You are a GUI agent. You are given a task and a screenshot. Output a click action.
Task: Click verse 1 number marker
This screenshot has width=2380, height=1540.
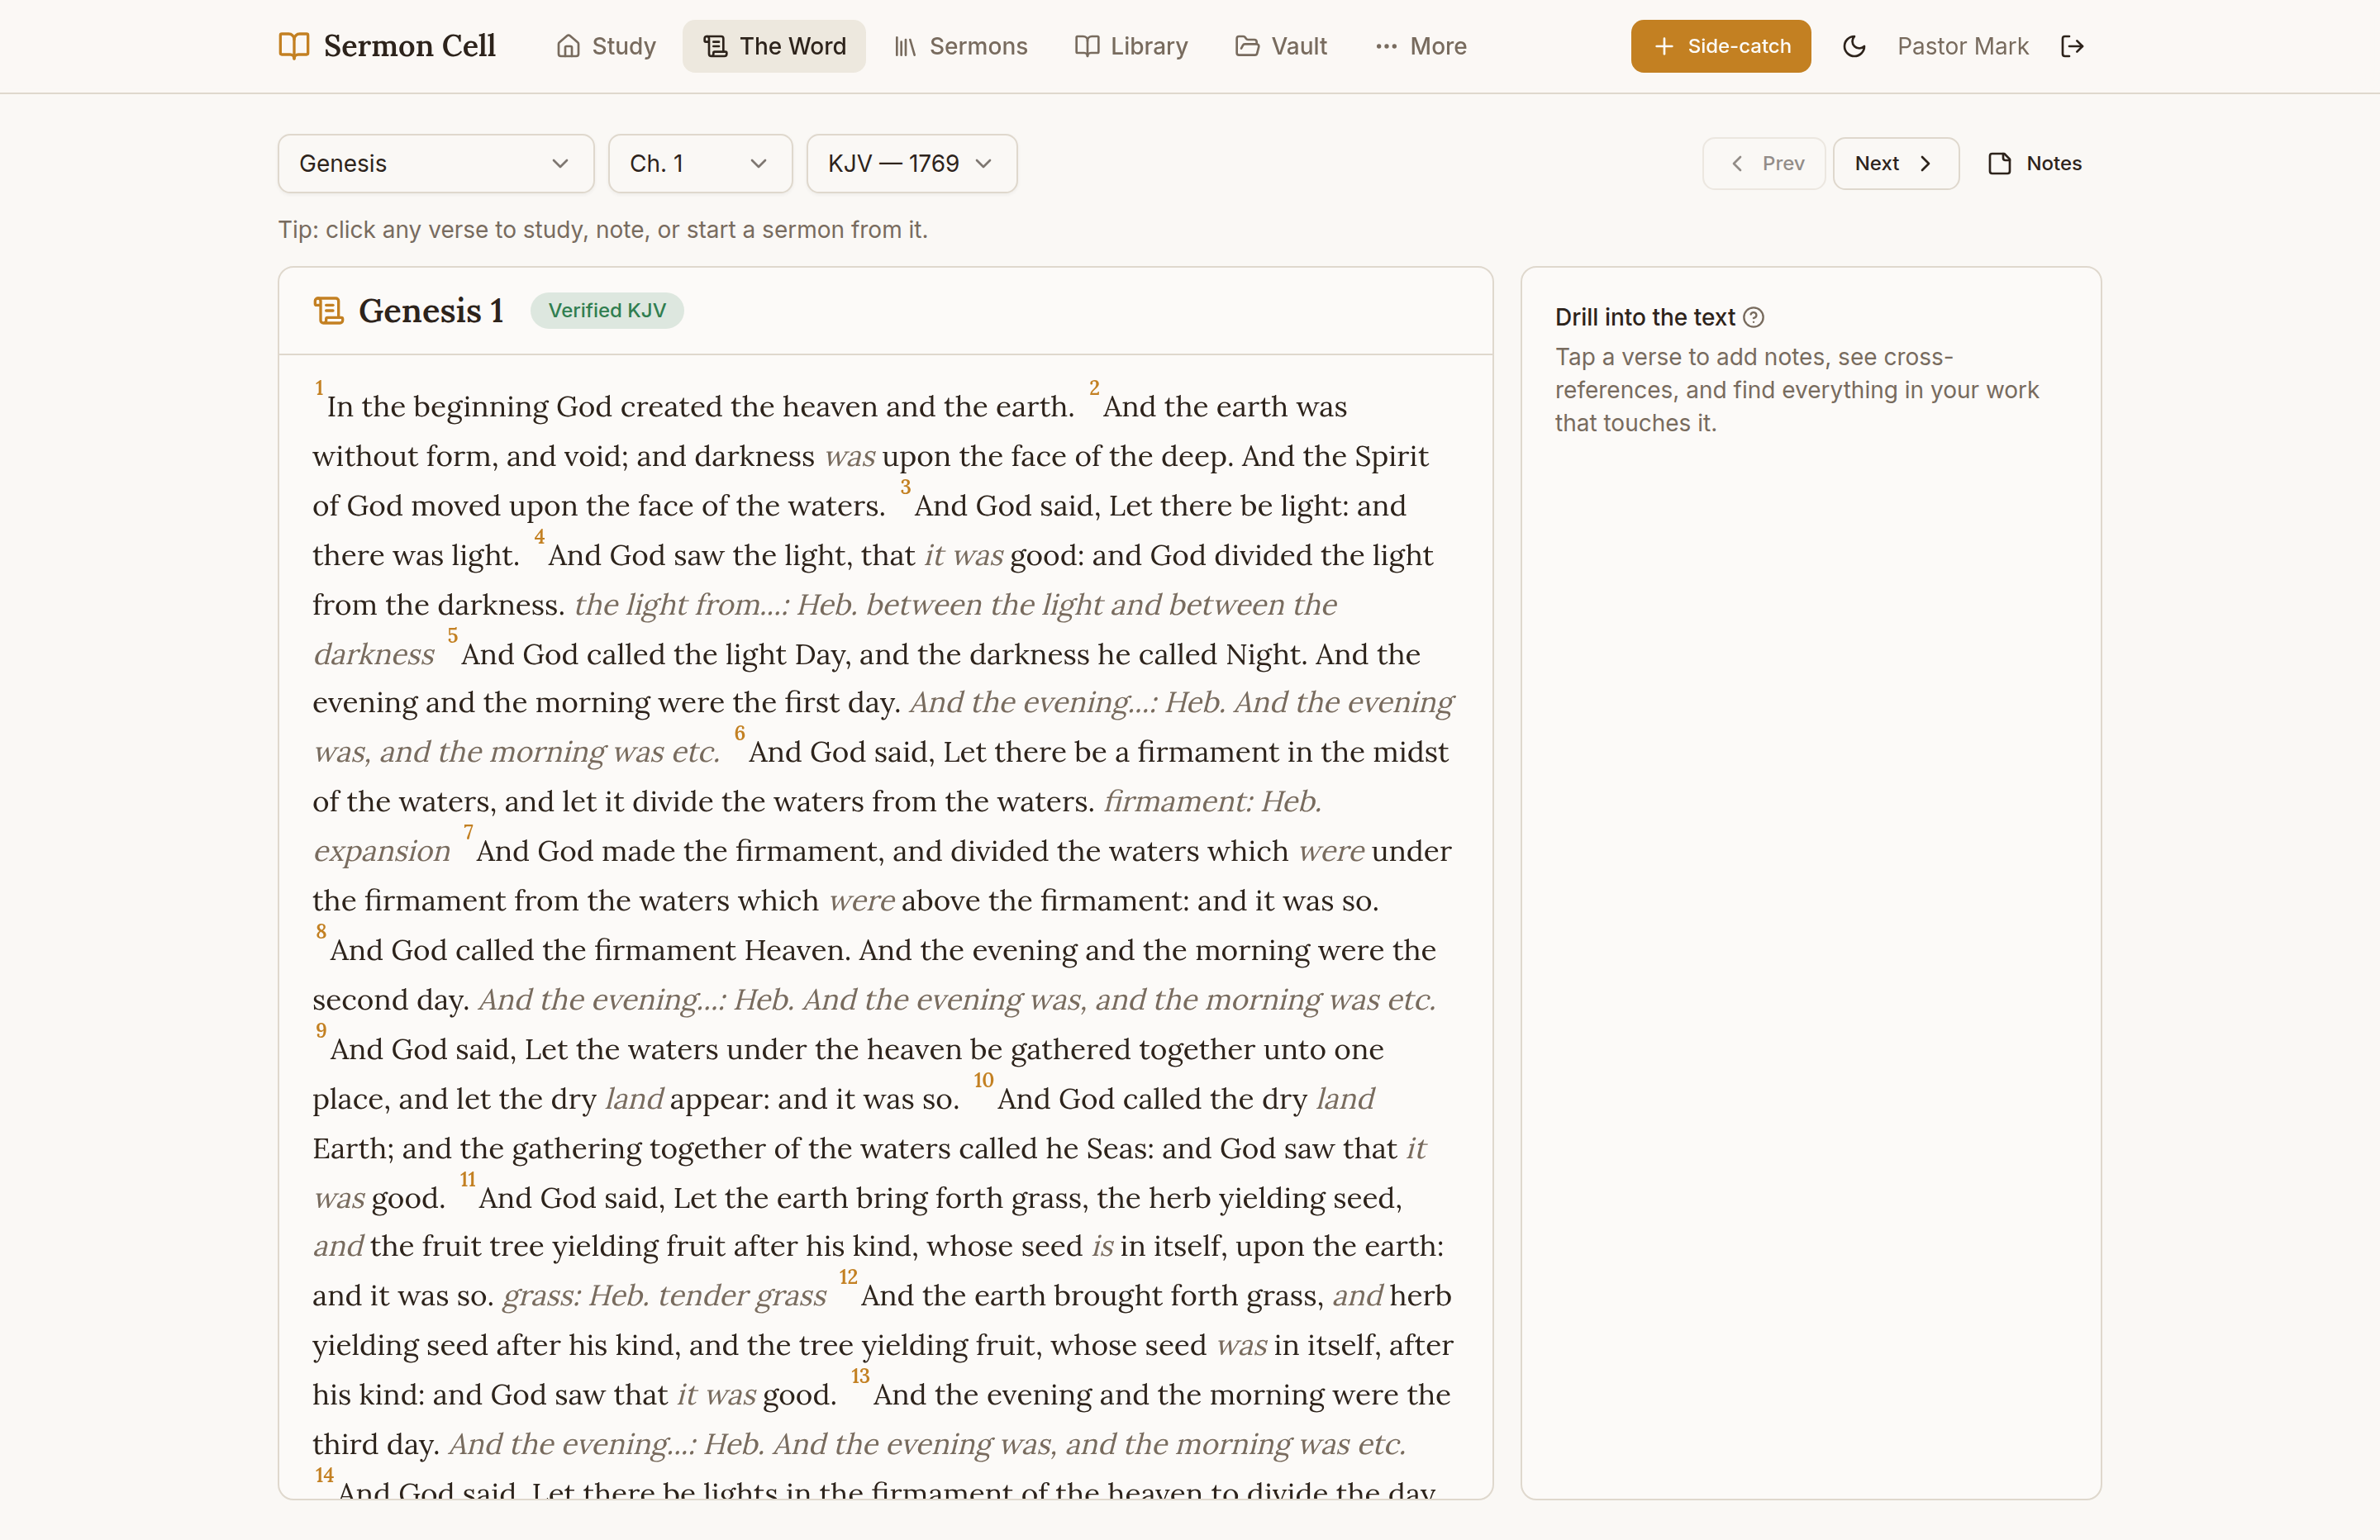click(x=319, y=388)
